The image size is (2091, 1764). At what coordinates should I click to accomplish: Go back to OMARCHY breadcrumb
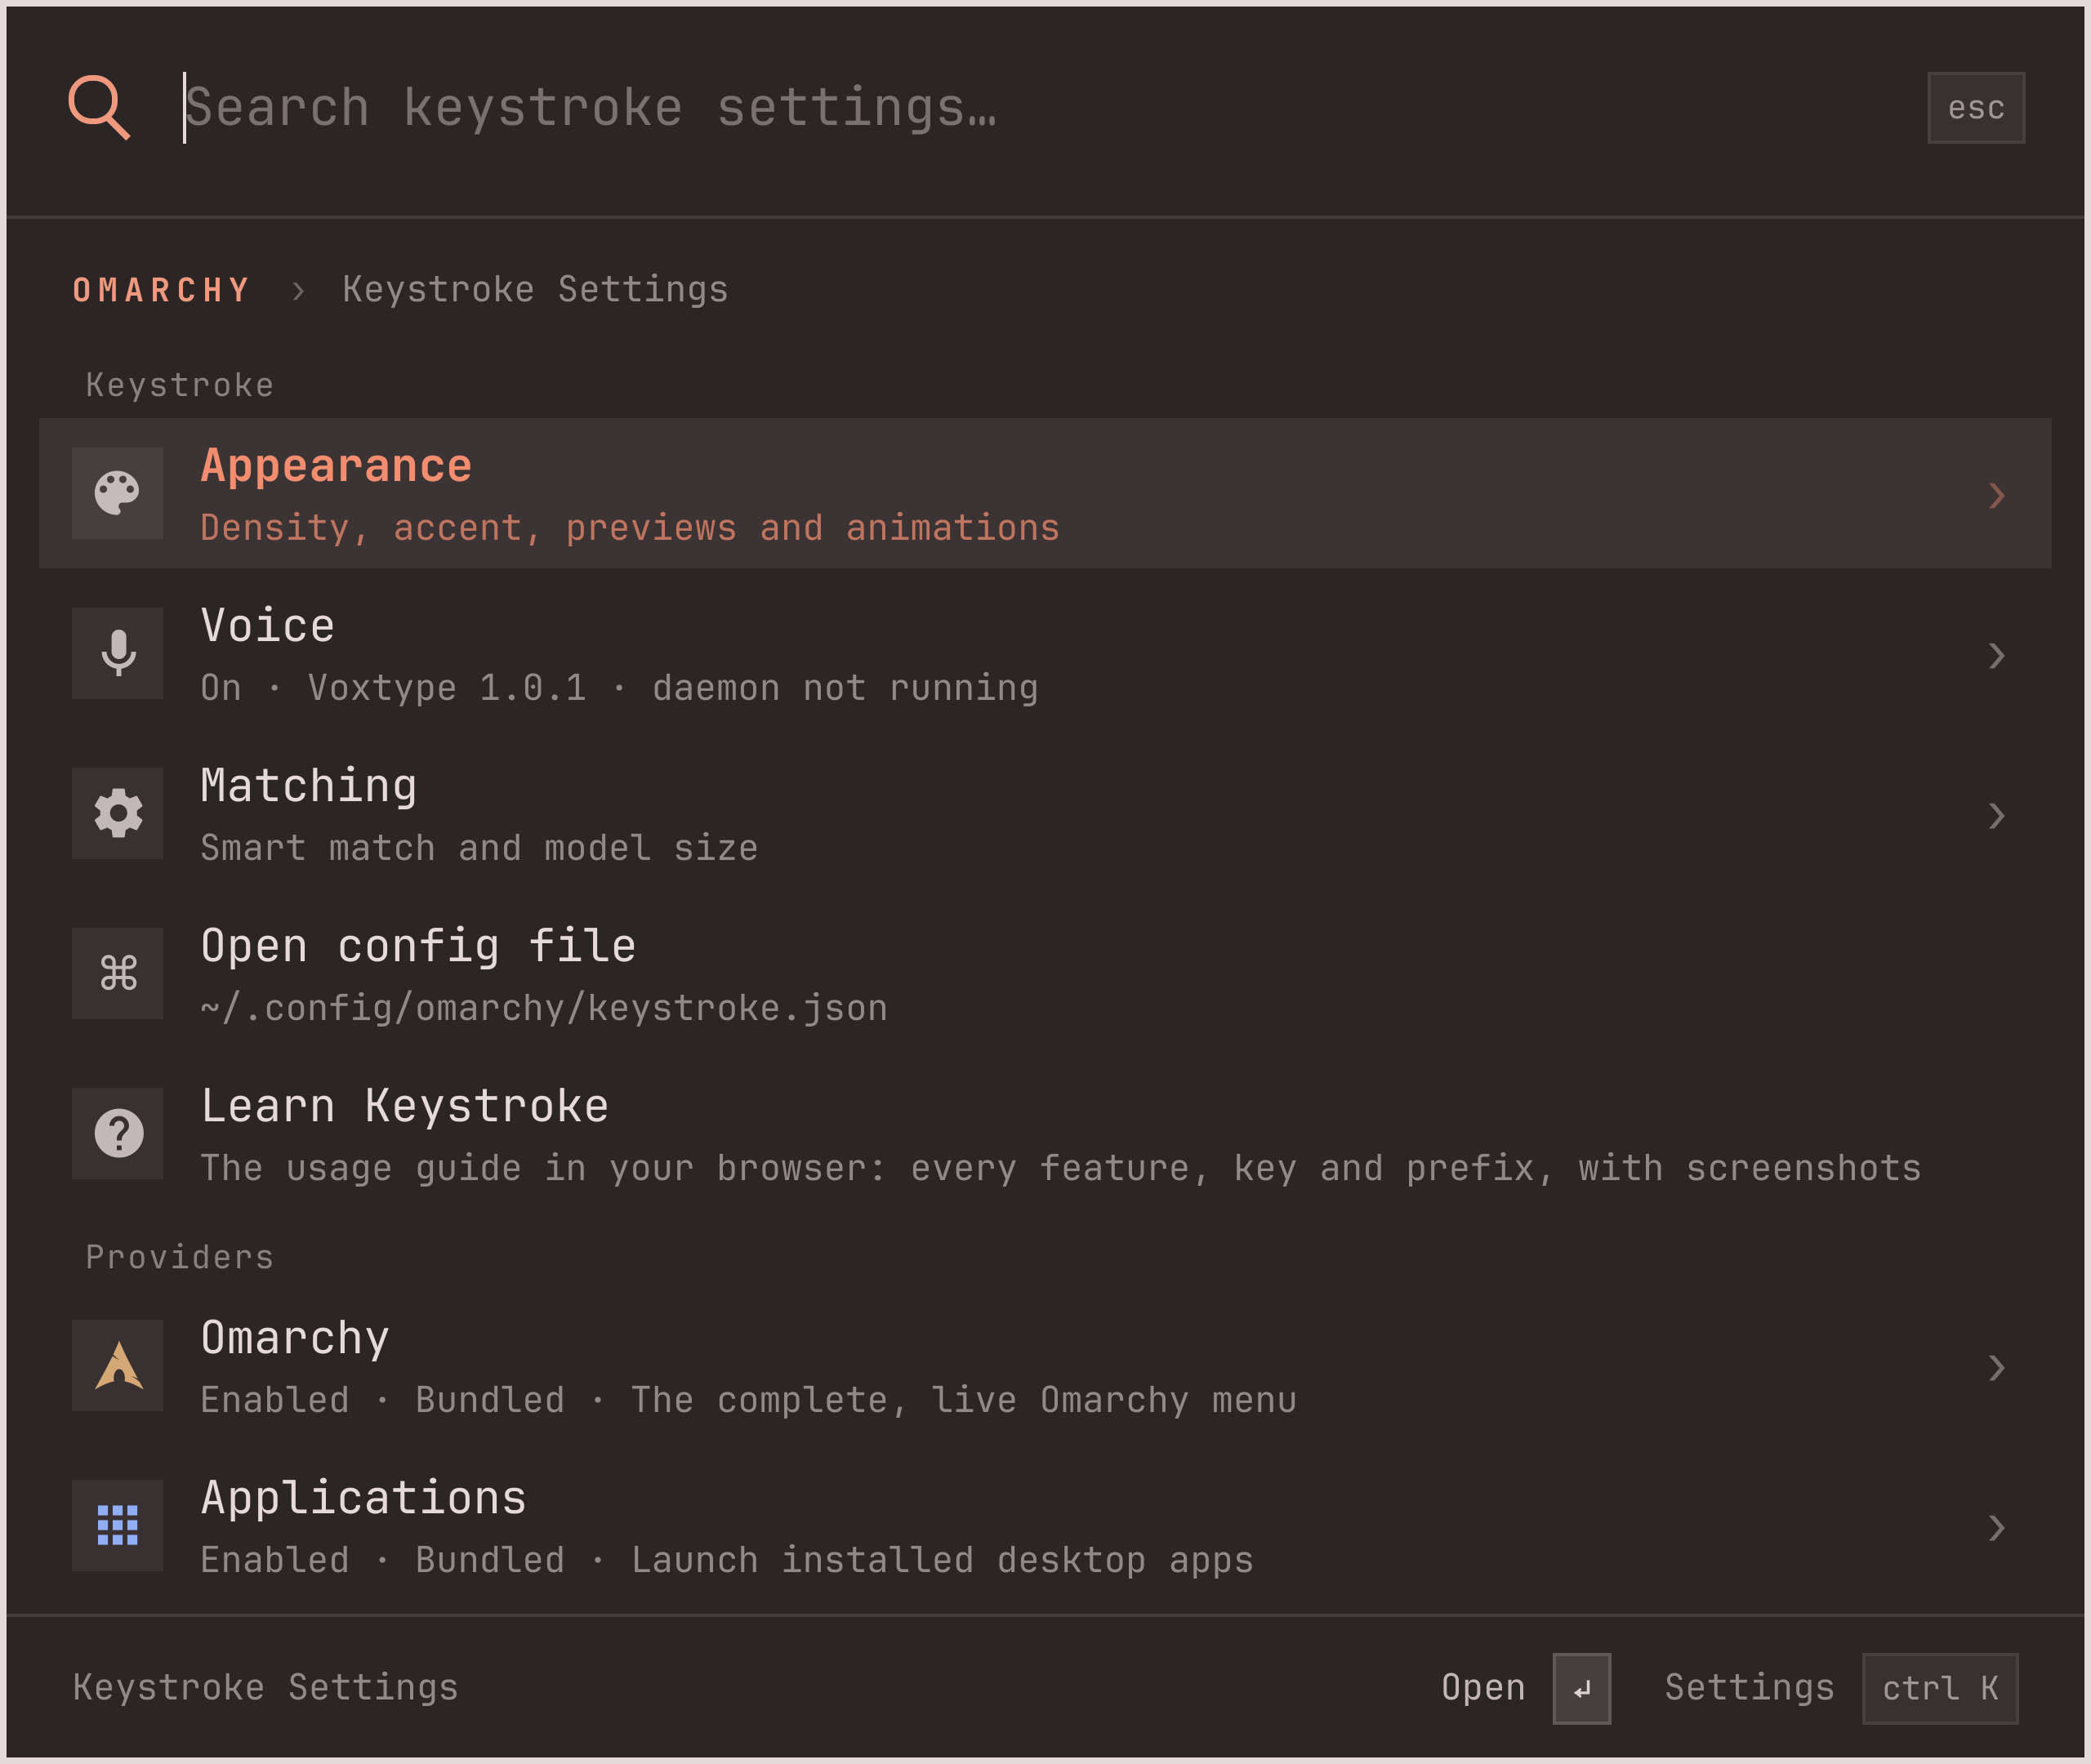[161, 290]
